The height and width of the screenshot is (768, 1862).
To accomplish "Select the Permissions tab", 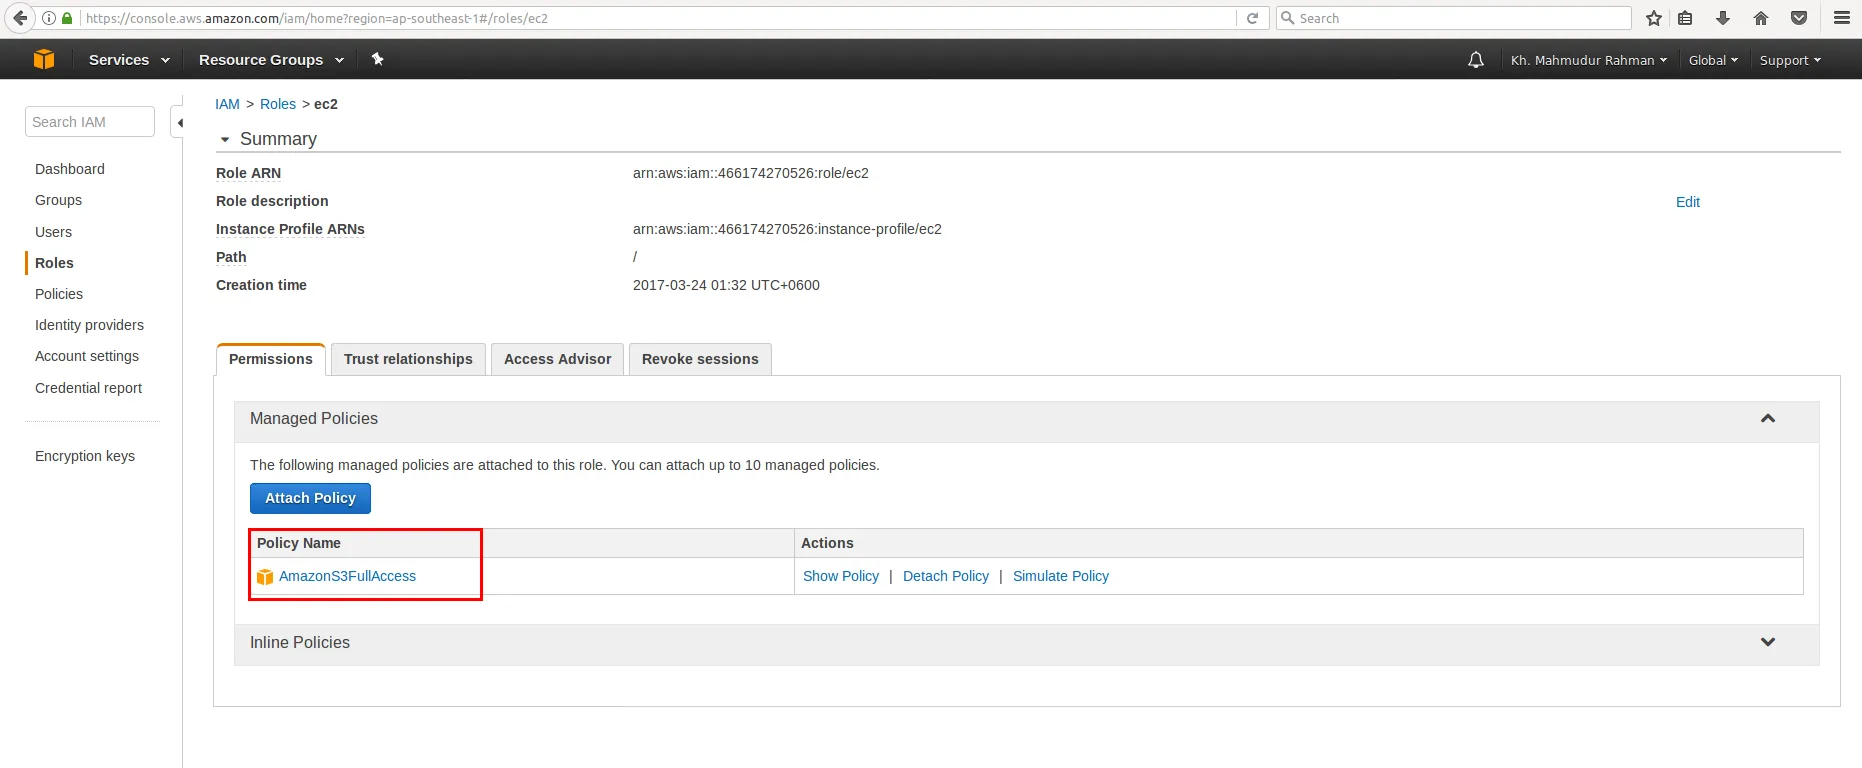I will coord(271,359).
